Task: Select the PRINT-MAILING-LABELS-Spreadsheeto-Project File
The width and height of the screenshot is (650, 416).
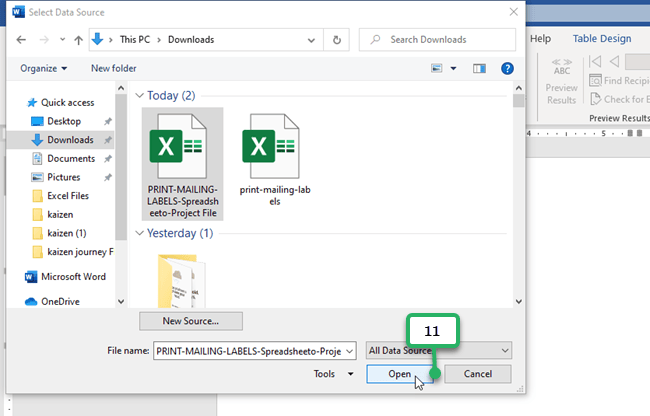Action: point(182,164)
